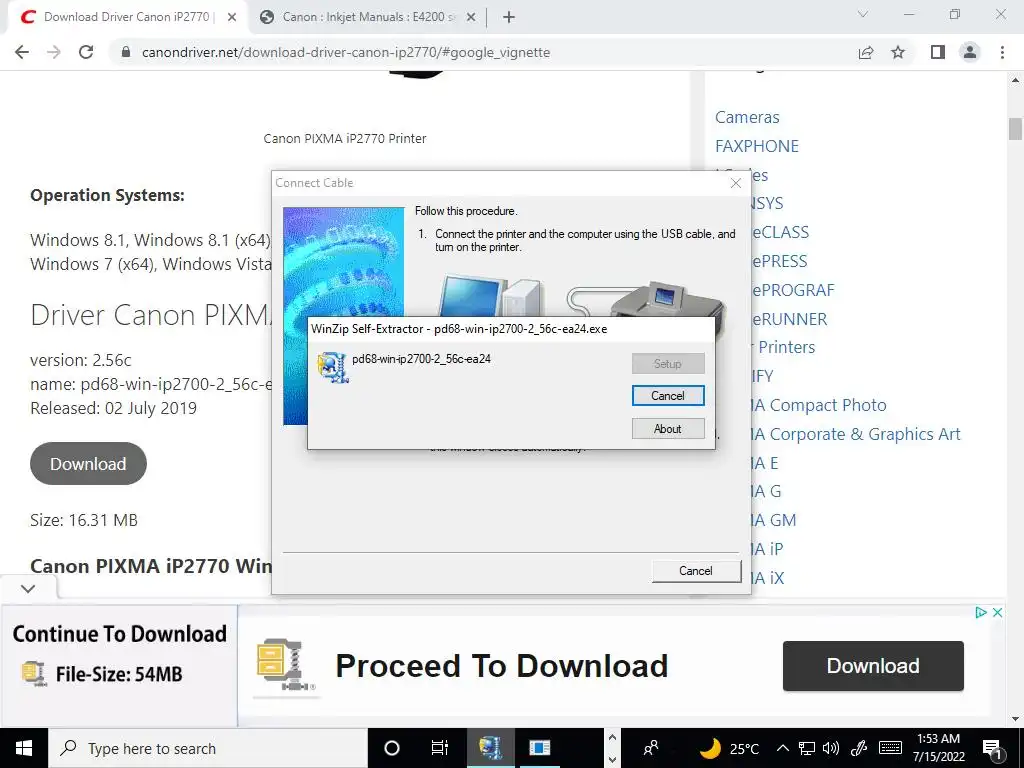This screenshot has height=768, width=1024.
Task: Click About in WinZip Self-Extractor
Action: point(668,429)
